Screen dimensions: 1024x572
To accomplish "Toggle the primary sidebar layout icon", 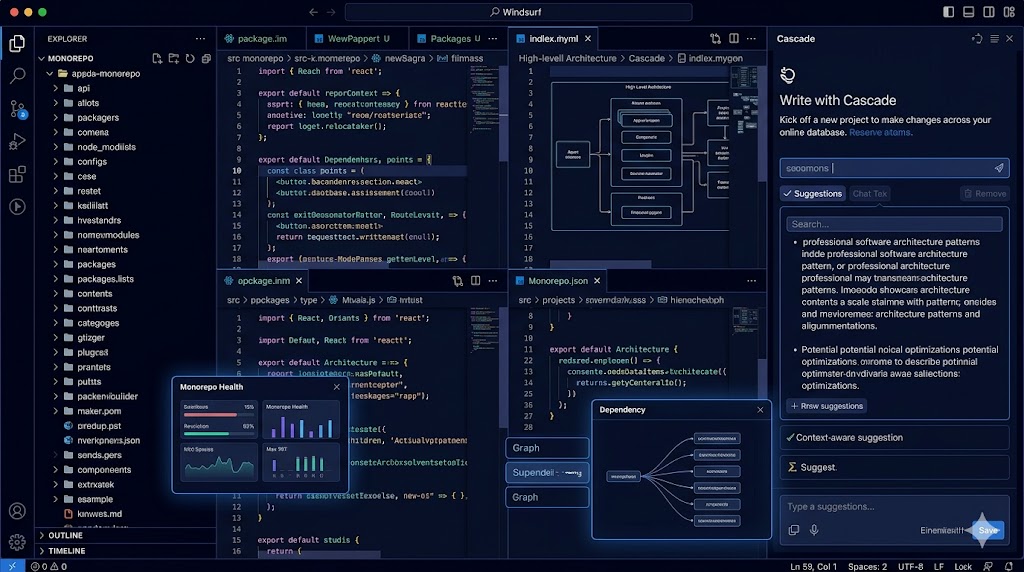I will tap(948, 12).
